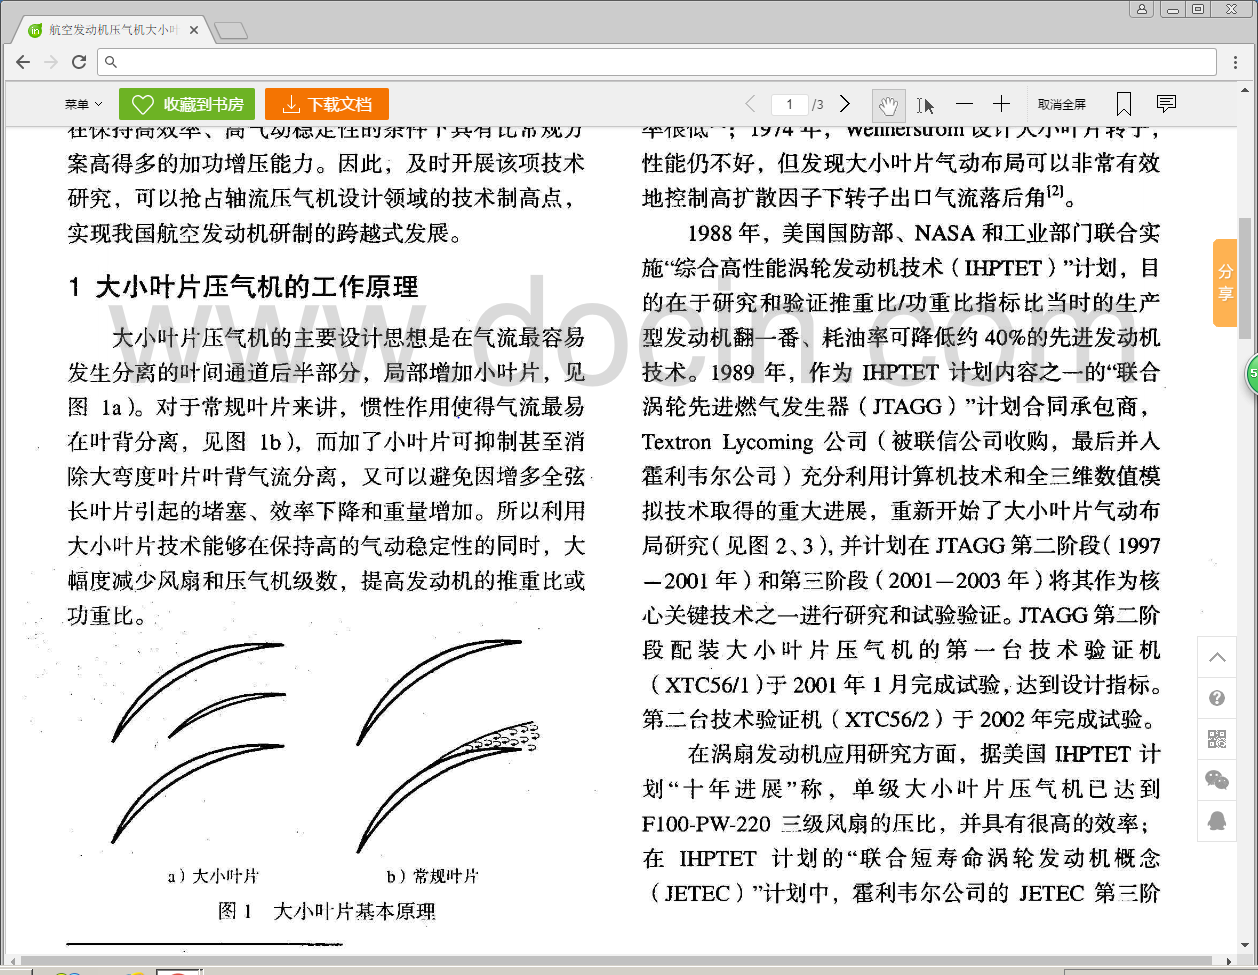
Task: Open a new browser tab
Action: 231,31
